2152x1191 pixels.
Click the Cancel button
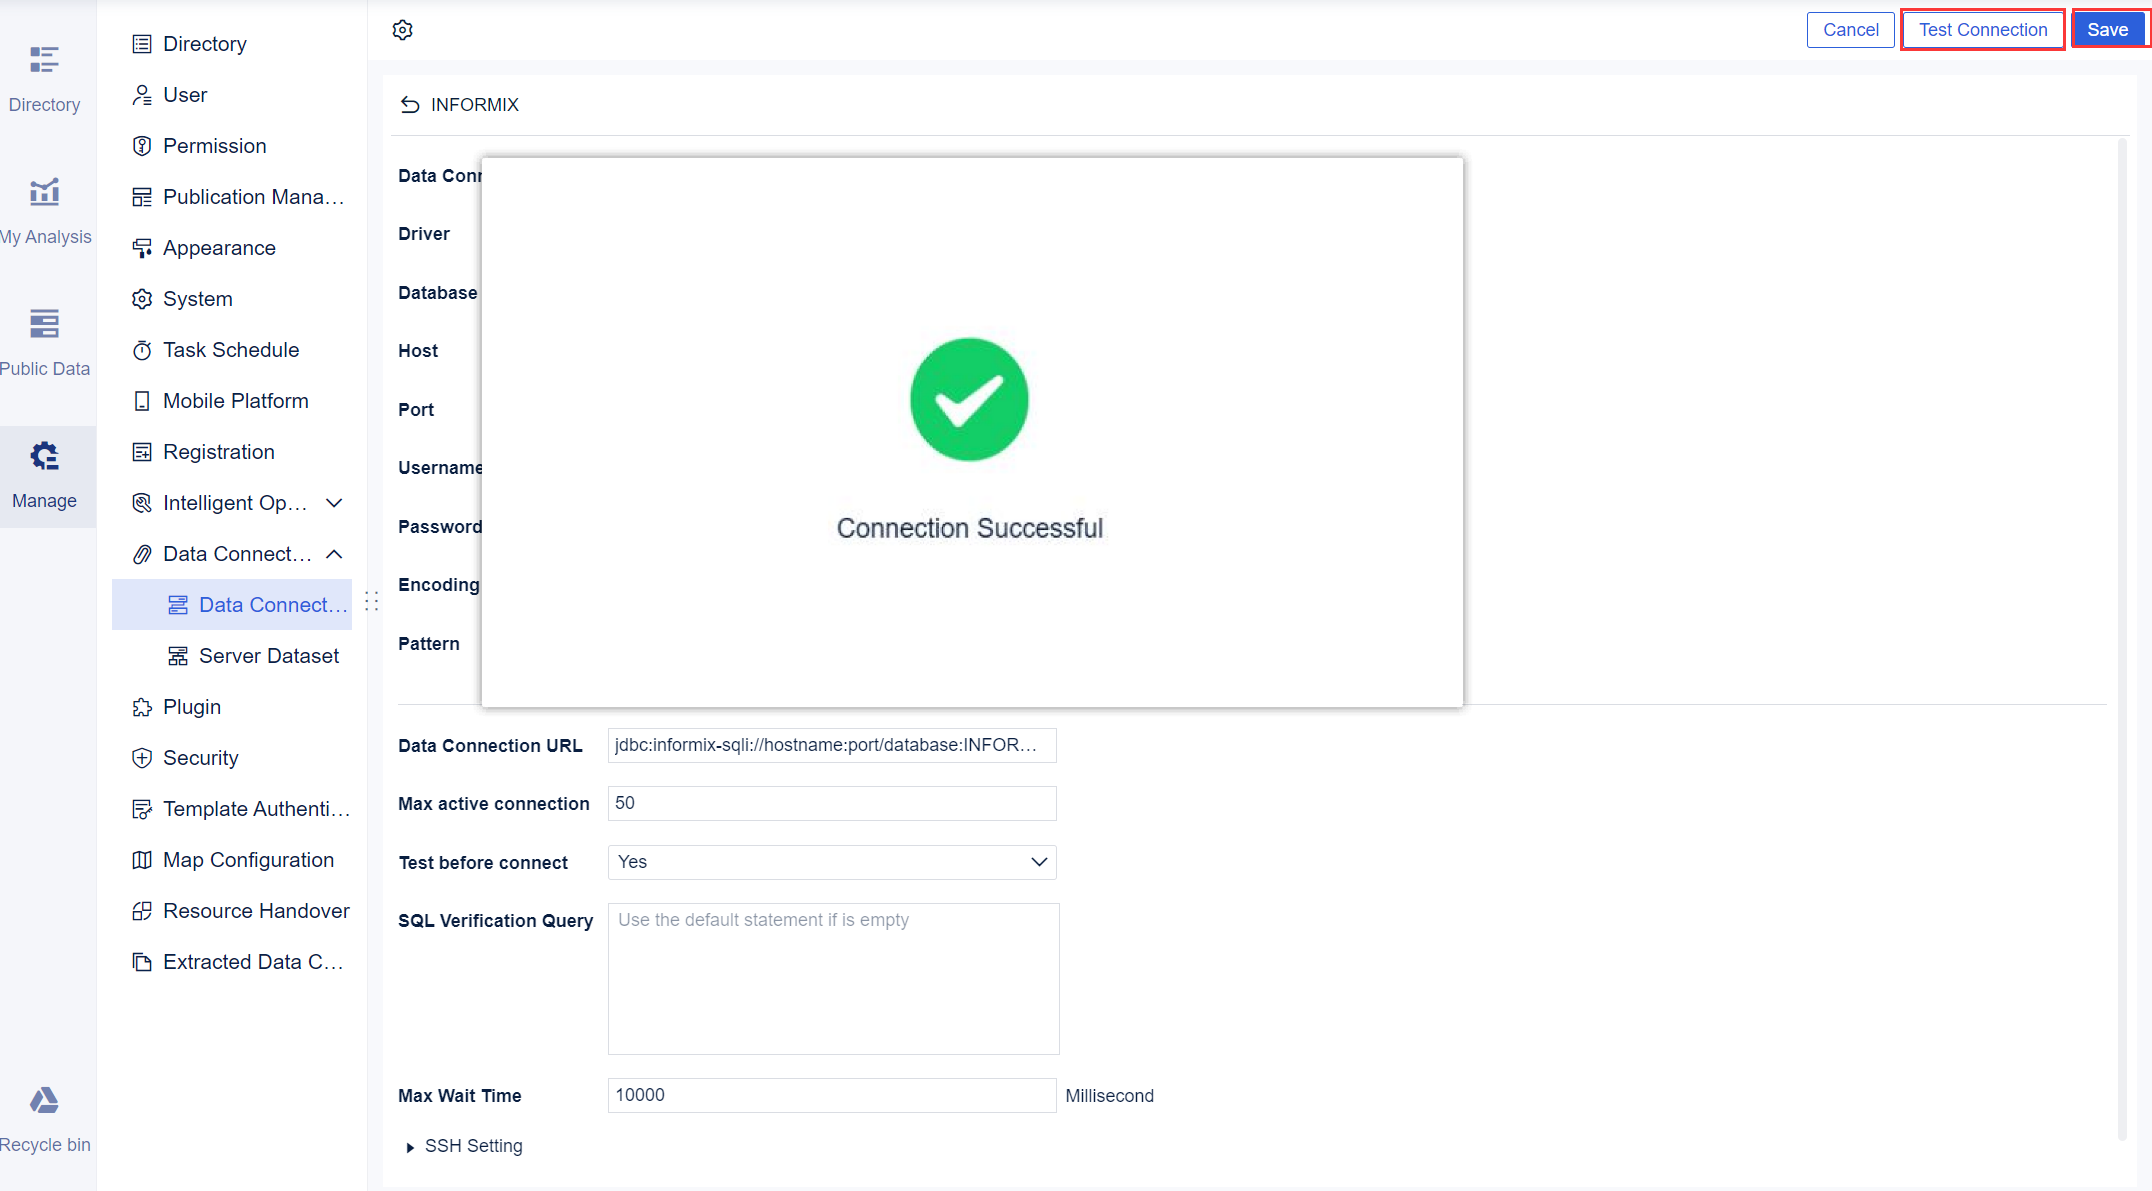click(1850, 30)
